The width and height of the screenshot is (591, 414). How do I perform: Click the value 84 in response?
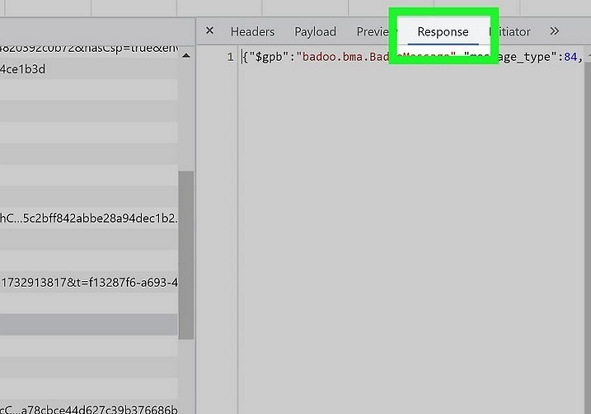coord(570,57)
